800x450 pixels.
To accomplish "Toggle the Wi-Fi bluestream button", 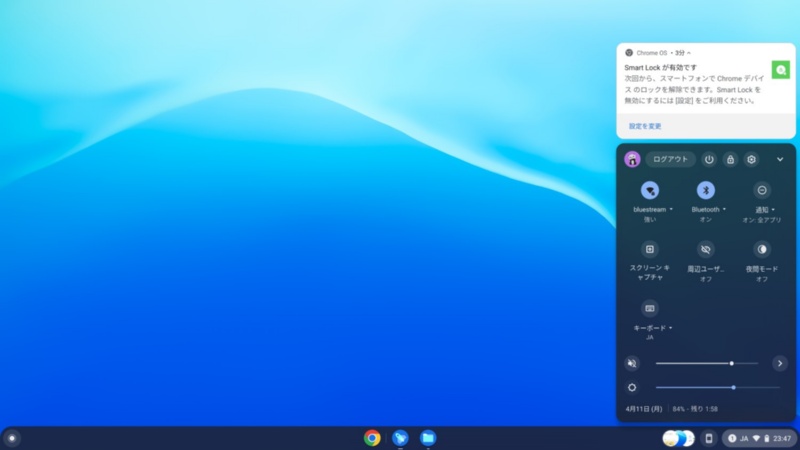I will click(650, 190).
